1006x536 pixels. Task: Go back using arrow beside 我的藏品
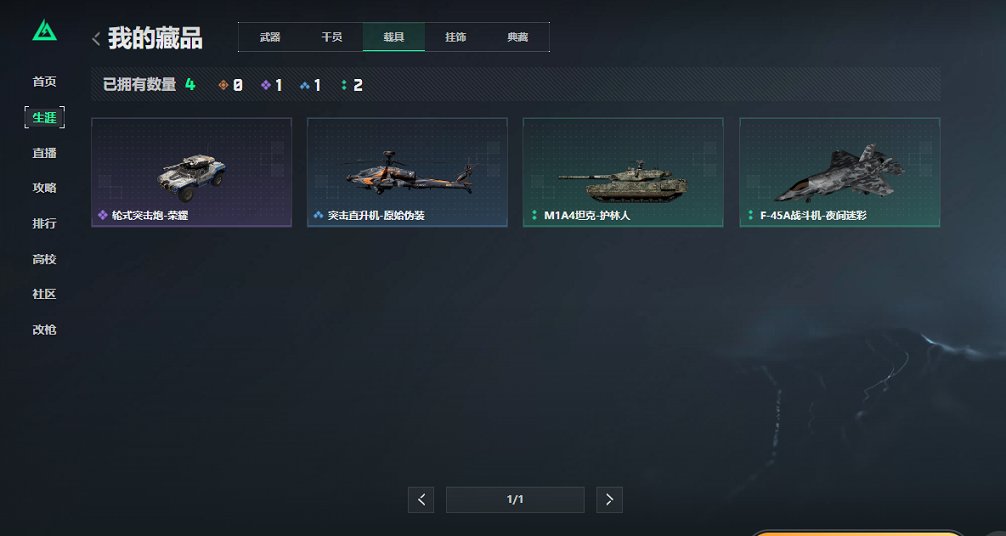pyautogui.click(x=96, y=39)
